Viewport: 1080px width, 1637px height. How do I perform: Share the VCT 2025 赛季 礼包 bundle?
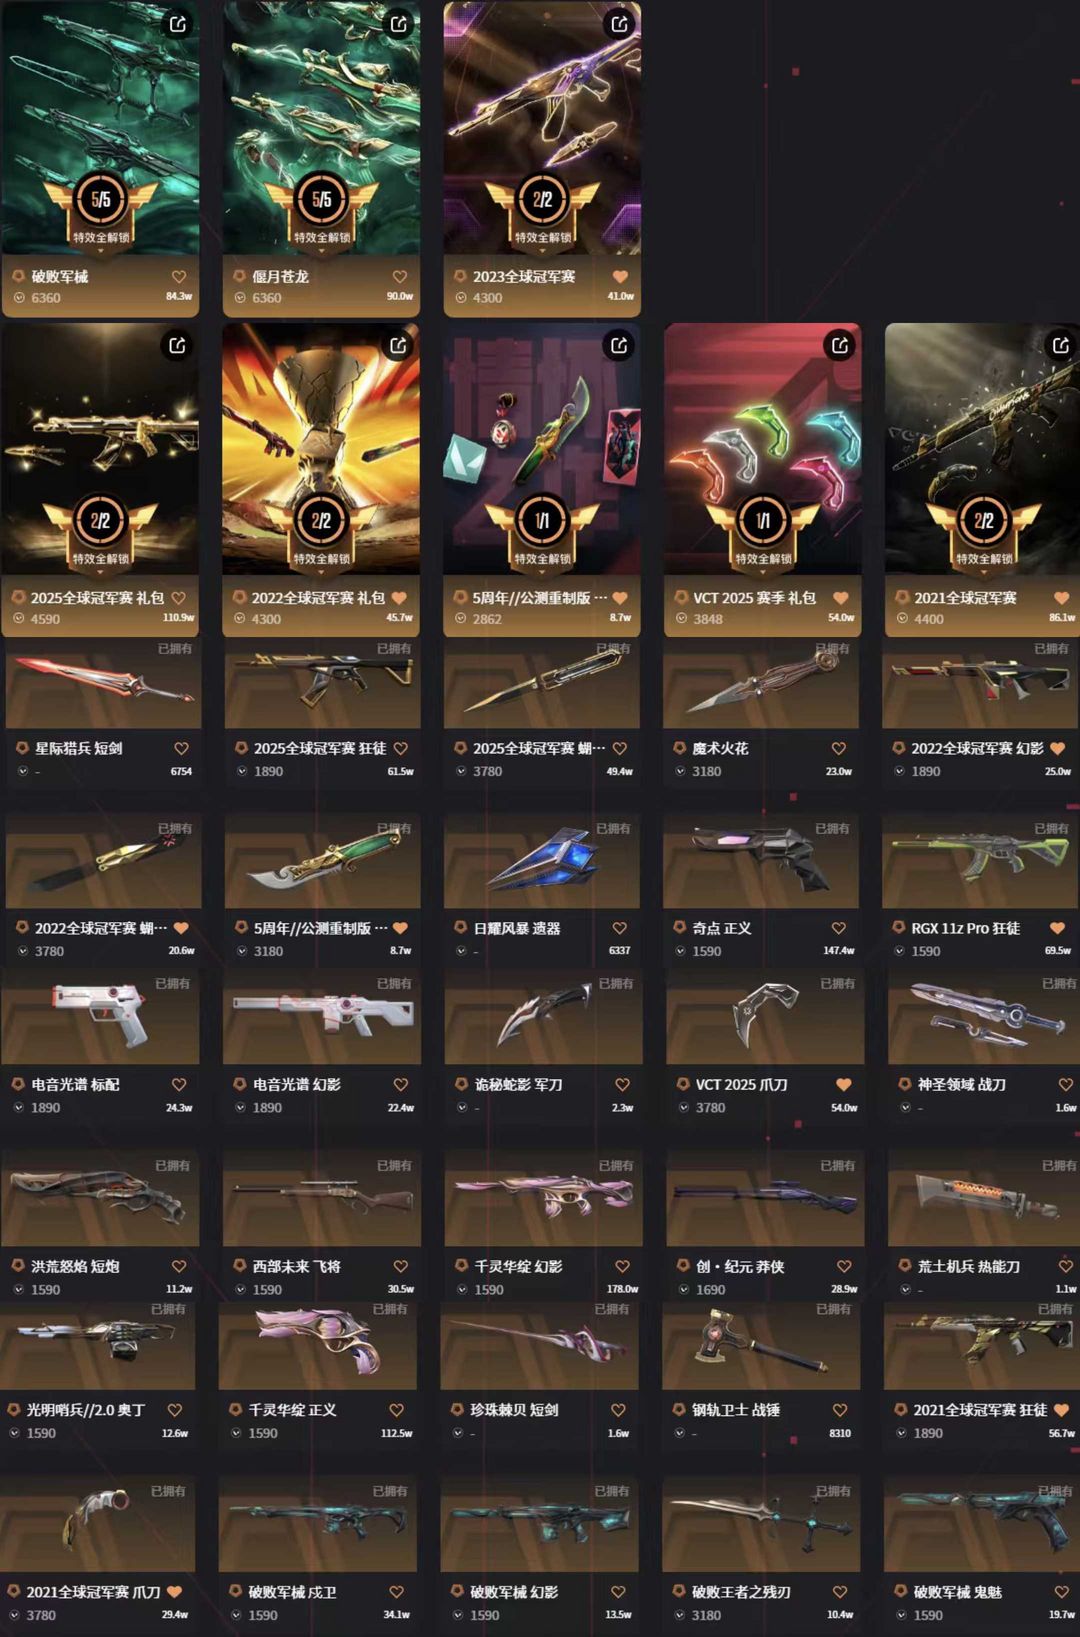[840, 345]
